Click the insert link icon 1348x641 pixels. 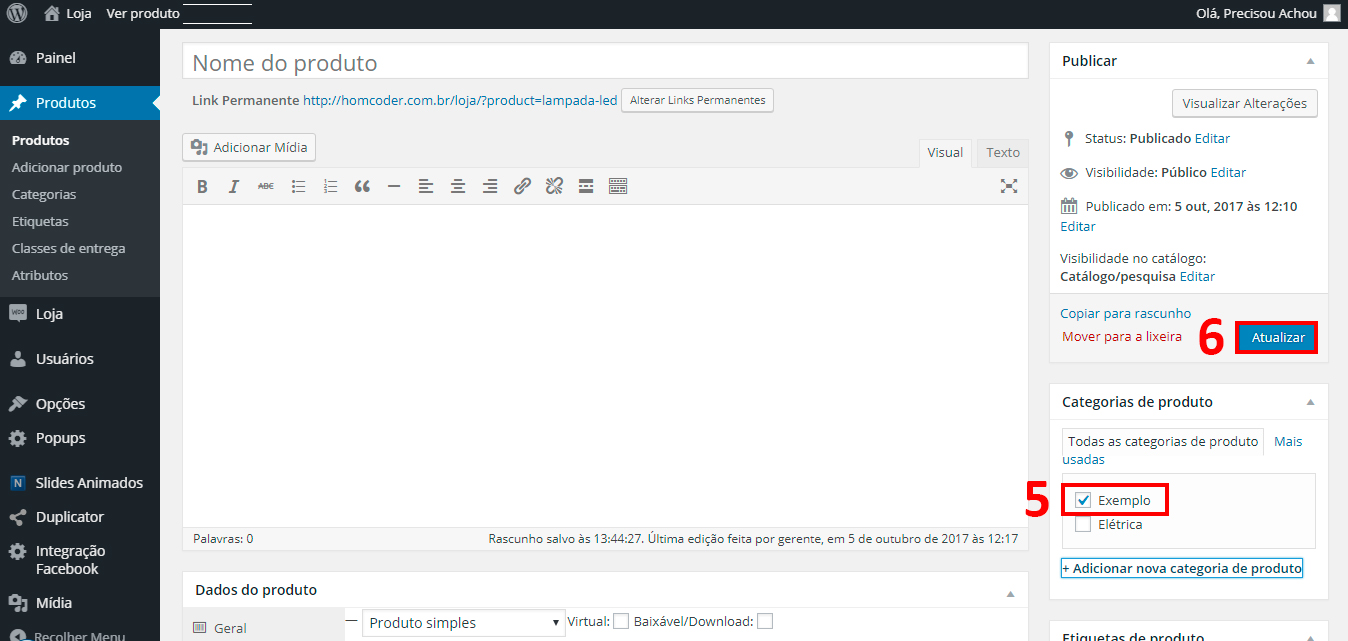(522, 186)
